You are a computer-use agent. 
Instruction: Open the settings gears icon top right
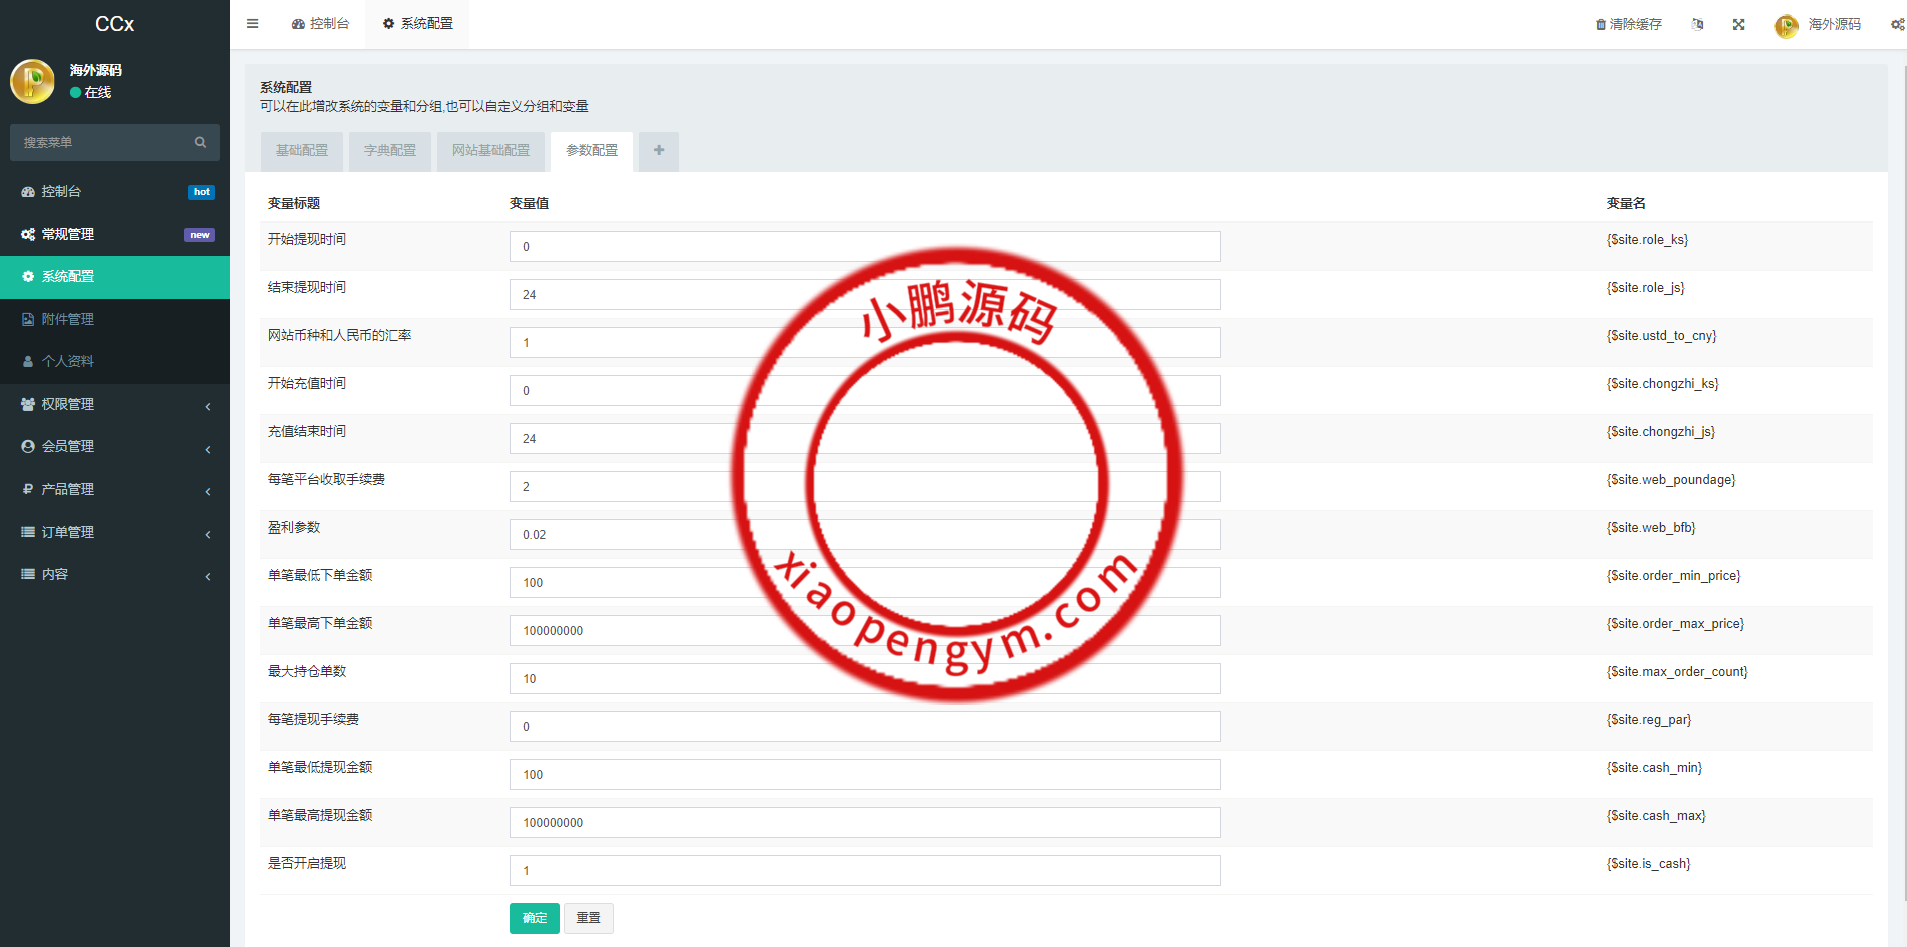click(x=1897, y=25)
